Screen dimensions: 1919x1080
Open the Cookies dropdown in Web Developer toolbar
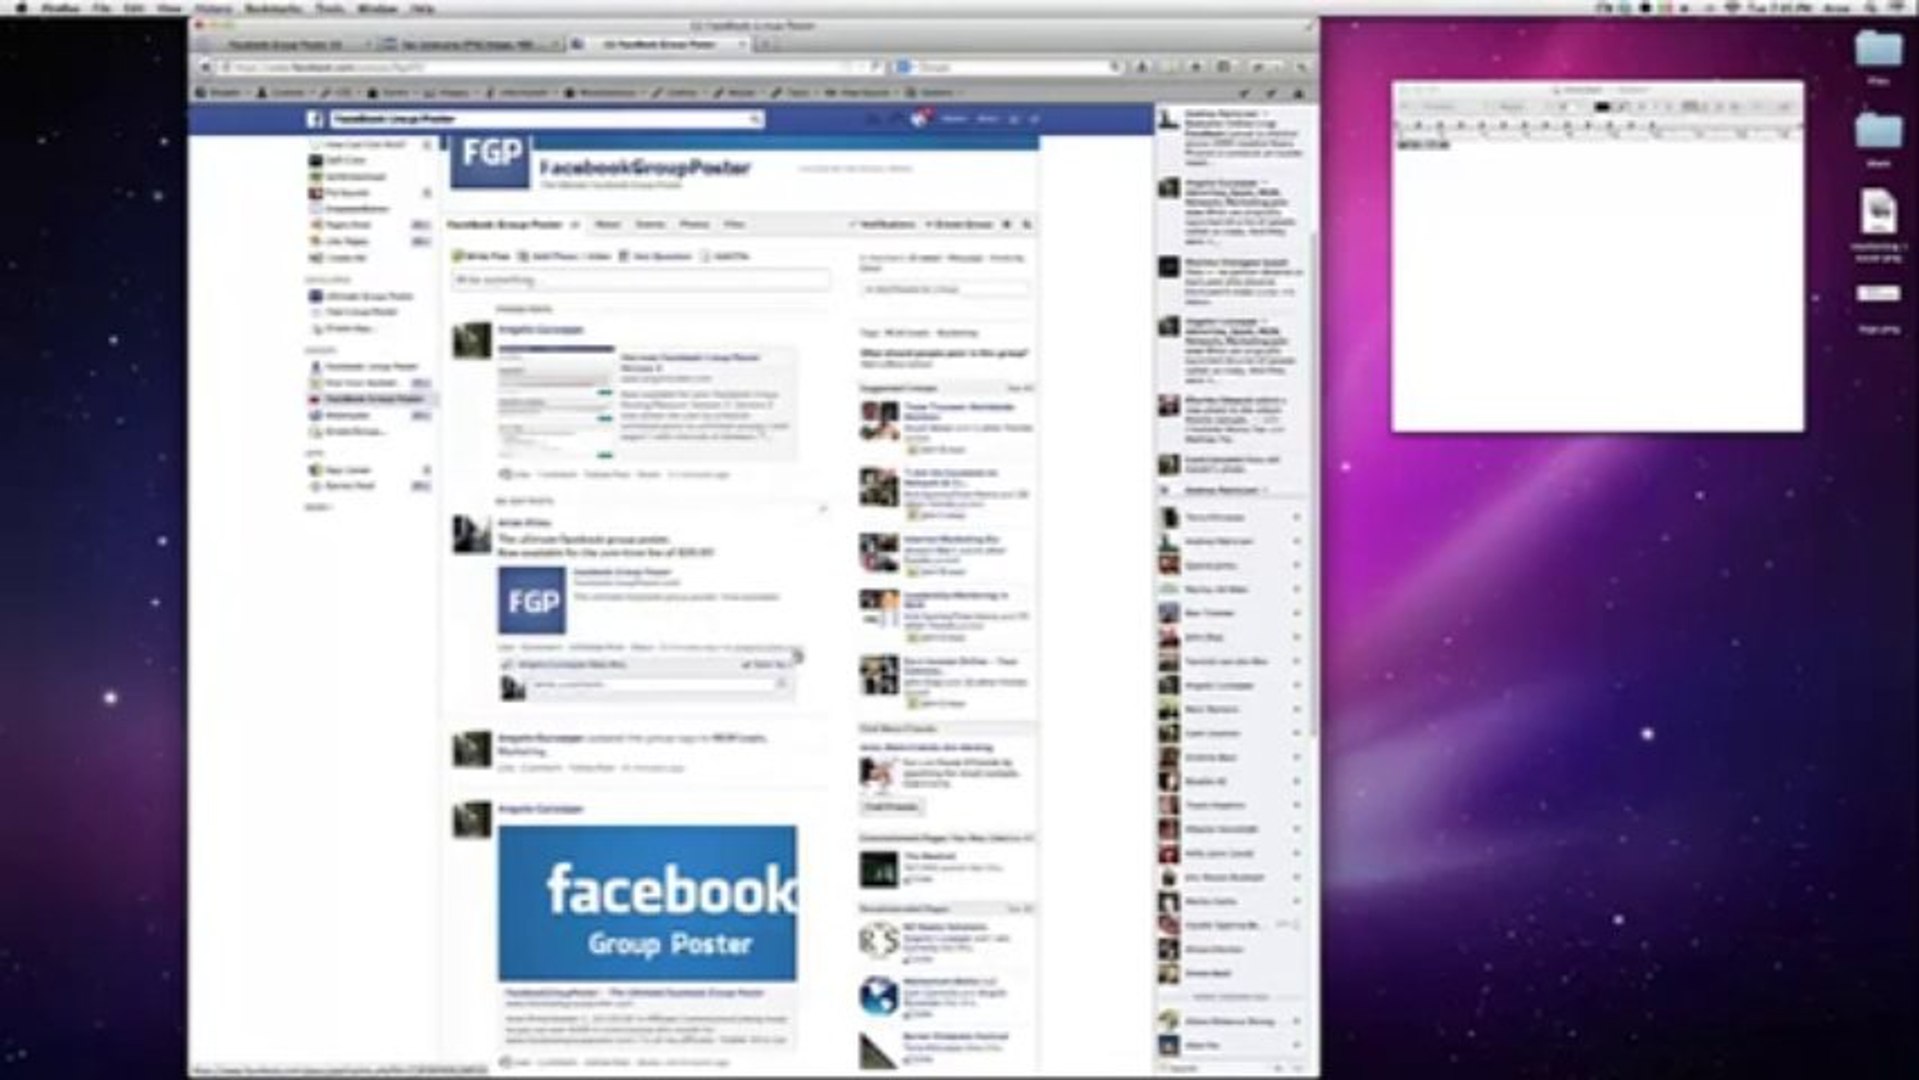tap(285, 92)
